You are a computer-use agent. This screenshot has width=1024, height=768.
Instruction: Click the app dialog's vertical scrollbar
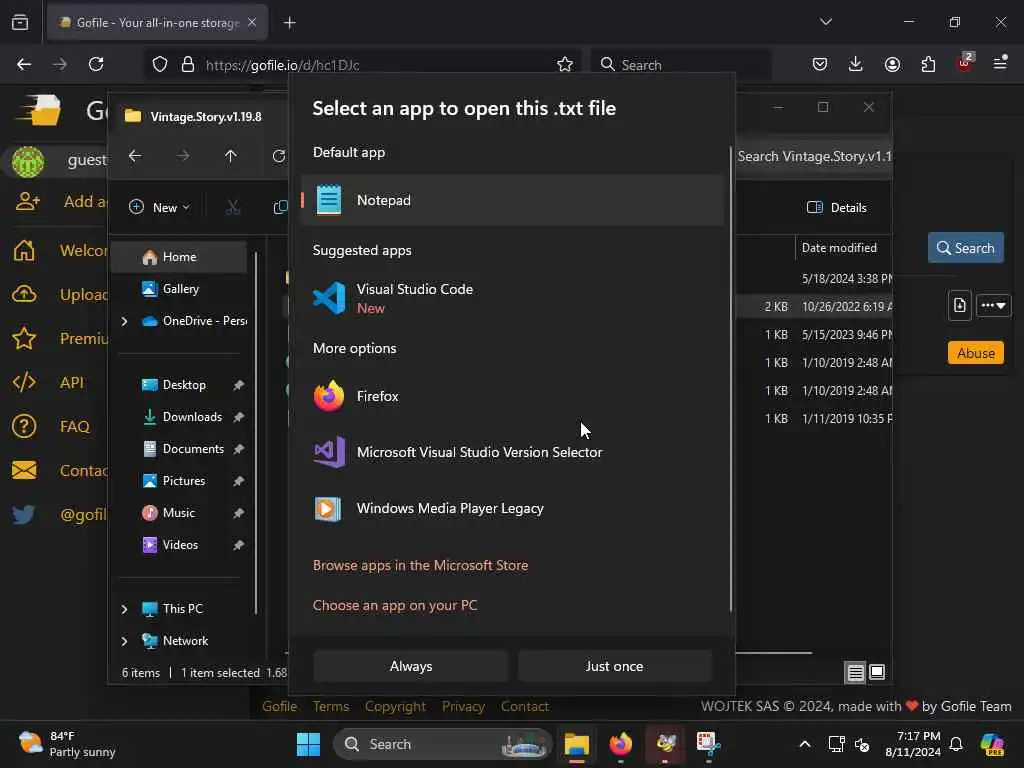coord(731,379)
